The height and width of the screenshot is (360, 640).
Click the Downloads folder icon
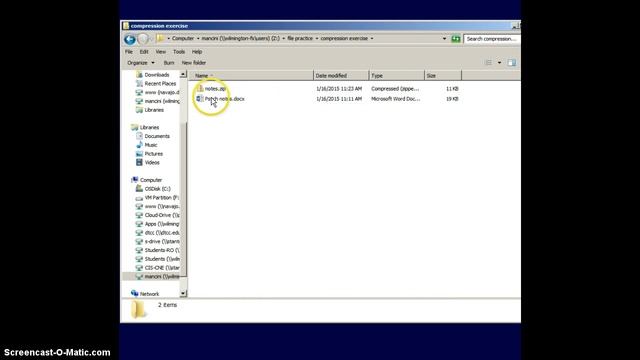(139, 75)
